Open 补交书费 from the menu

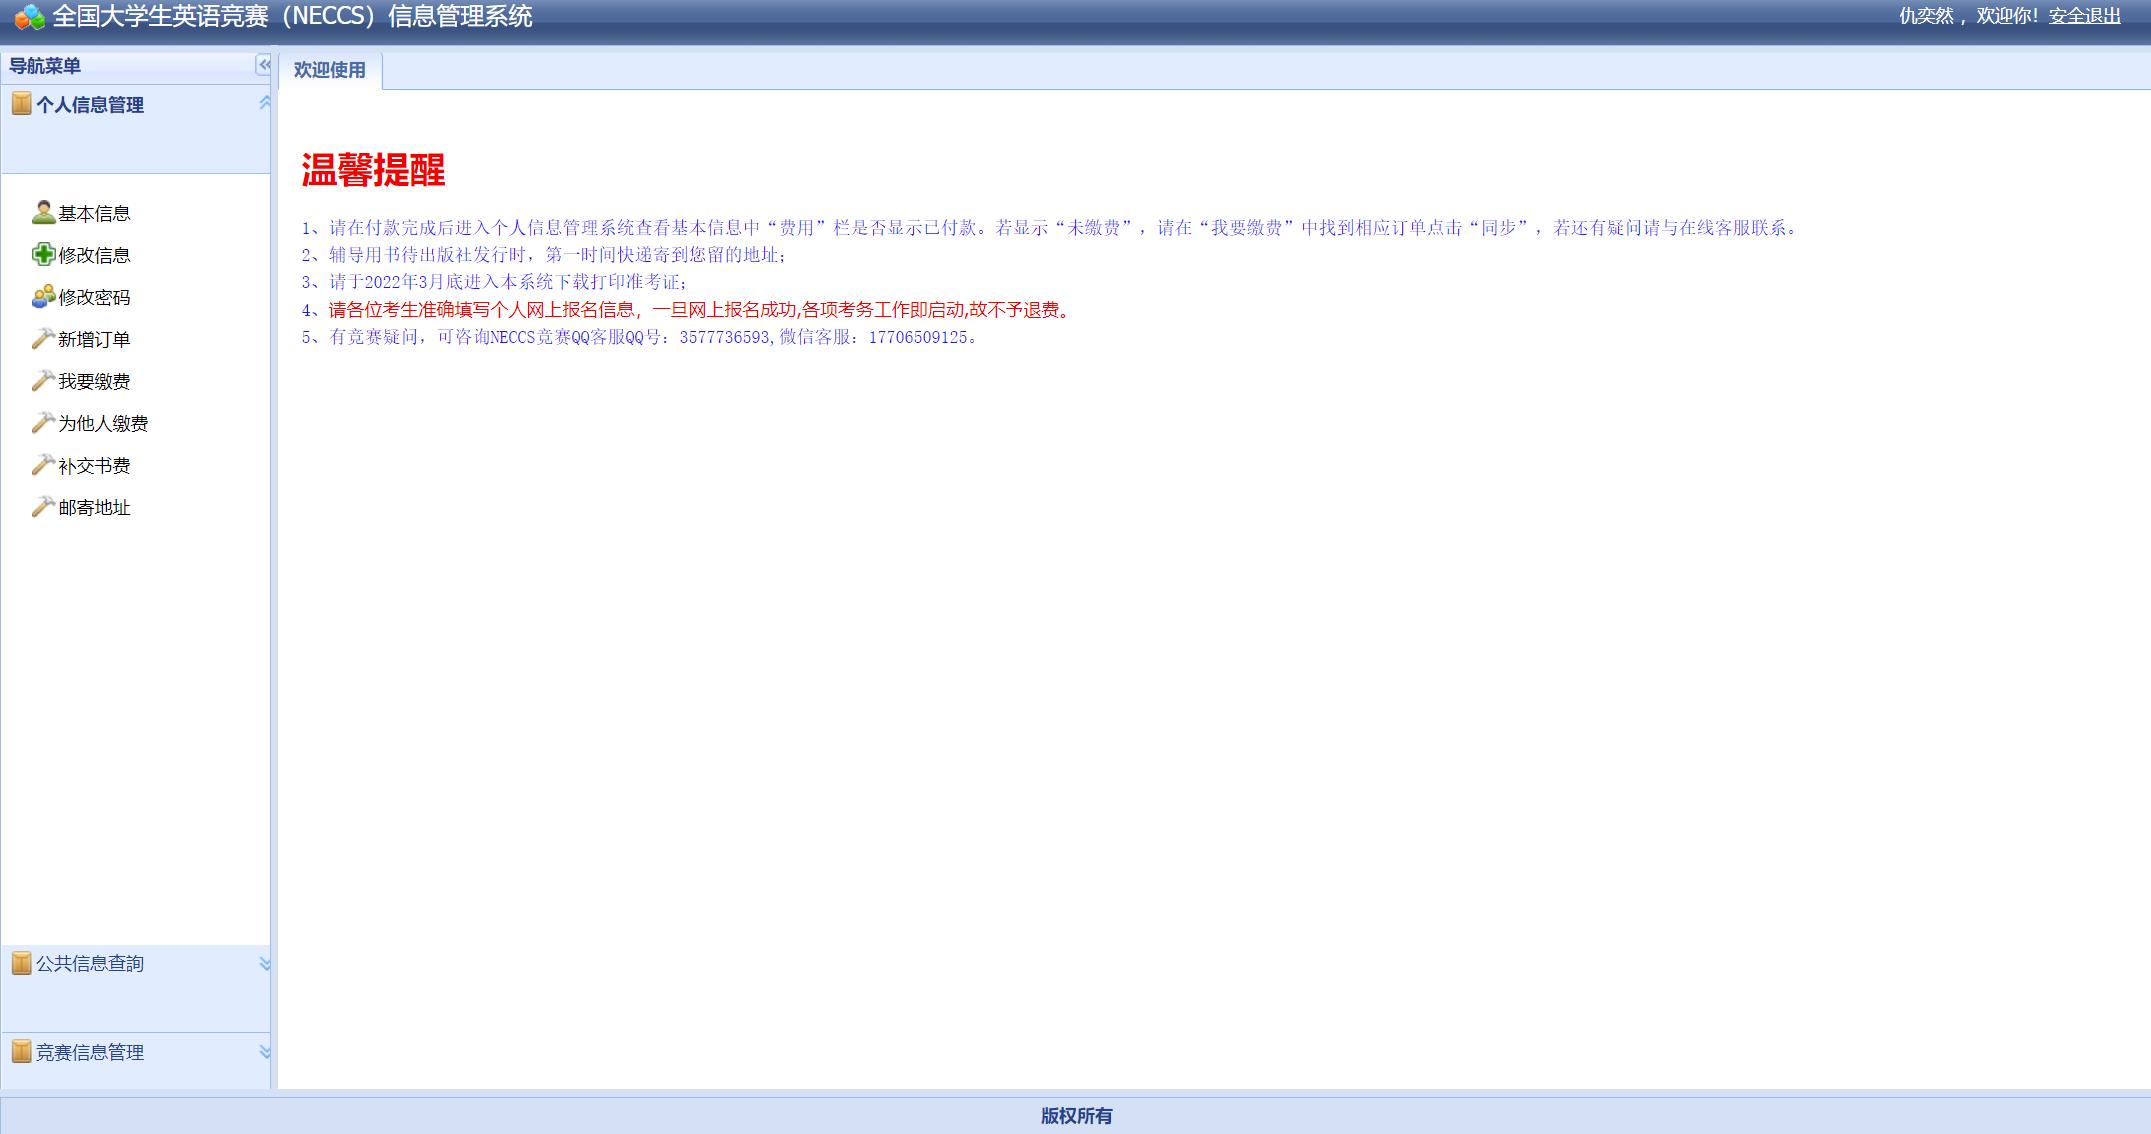[x=94, y=465]
